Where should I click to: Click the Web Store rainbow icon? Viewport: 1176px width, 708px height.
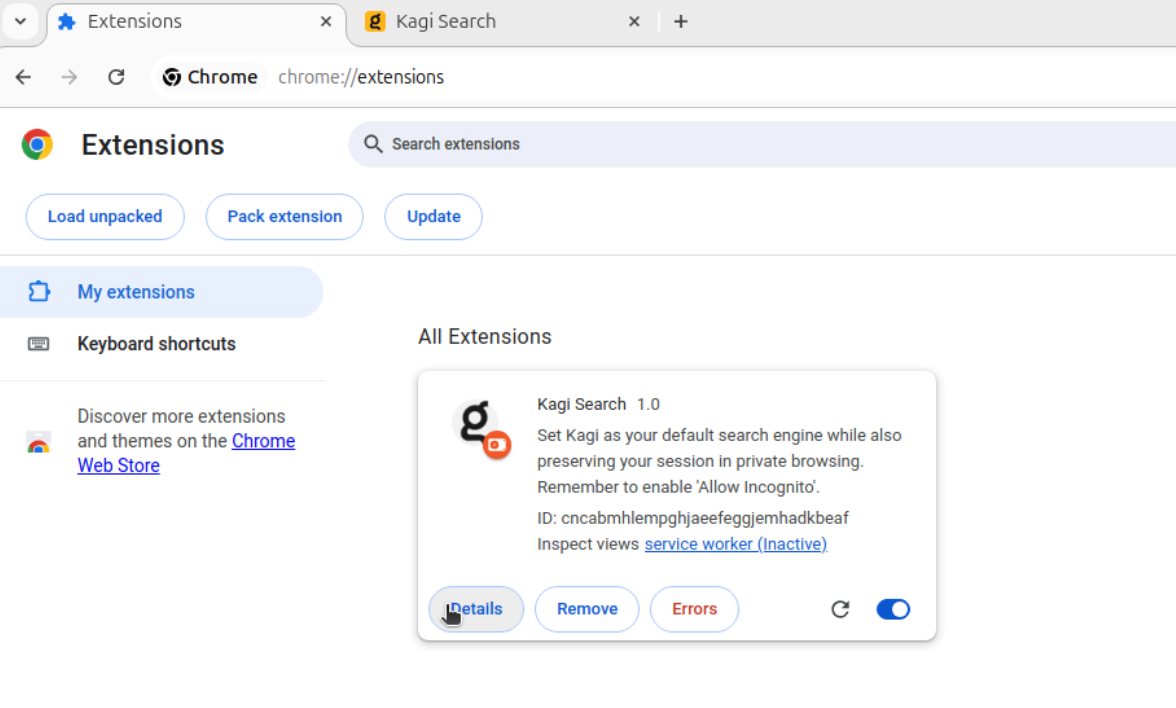point(38,442)
